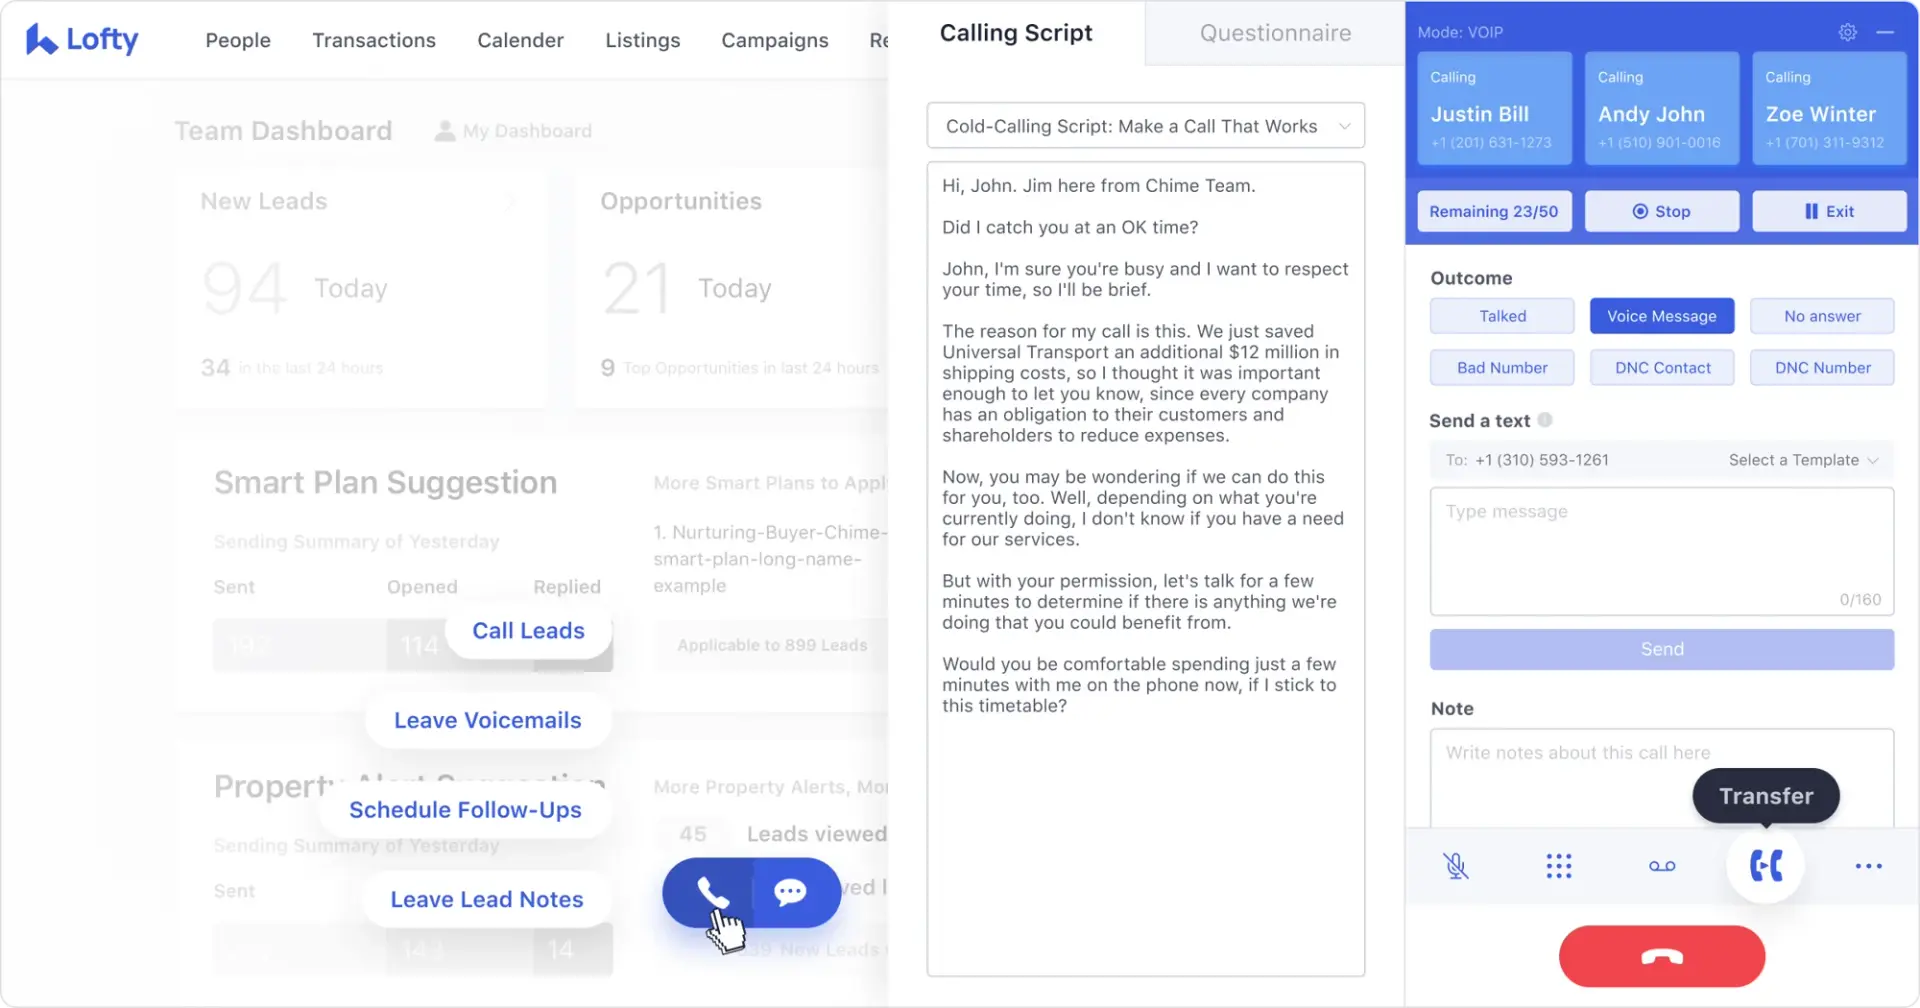Switch to the Calling Script tab
Image resolution: width=1920 pixels, height=1008 pixels.
(1016, 33)
